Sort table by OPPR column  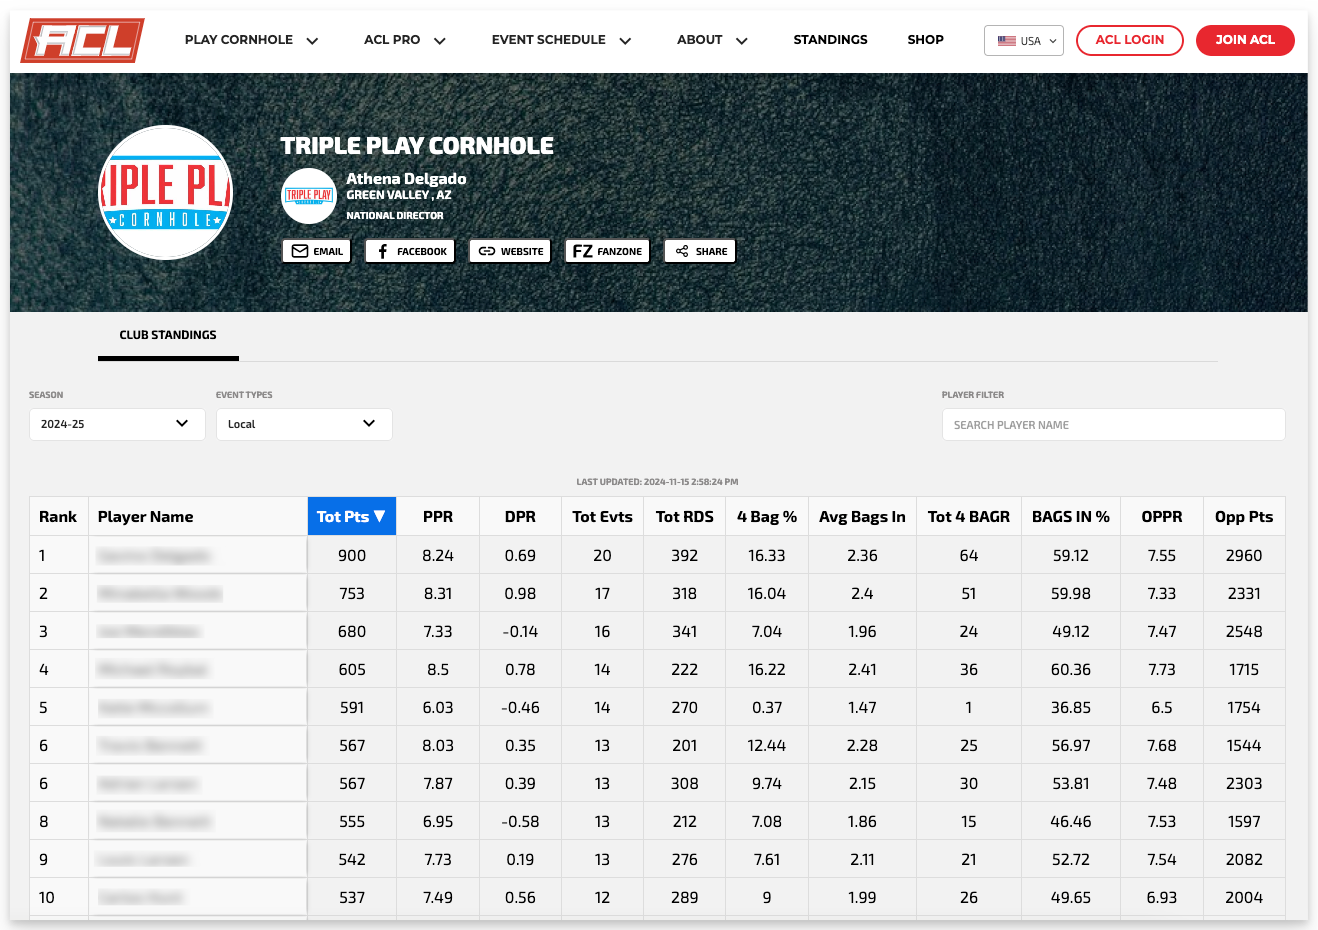click(x=1162, y=517)
